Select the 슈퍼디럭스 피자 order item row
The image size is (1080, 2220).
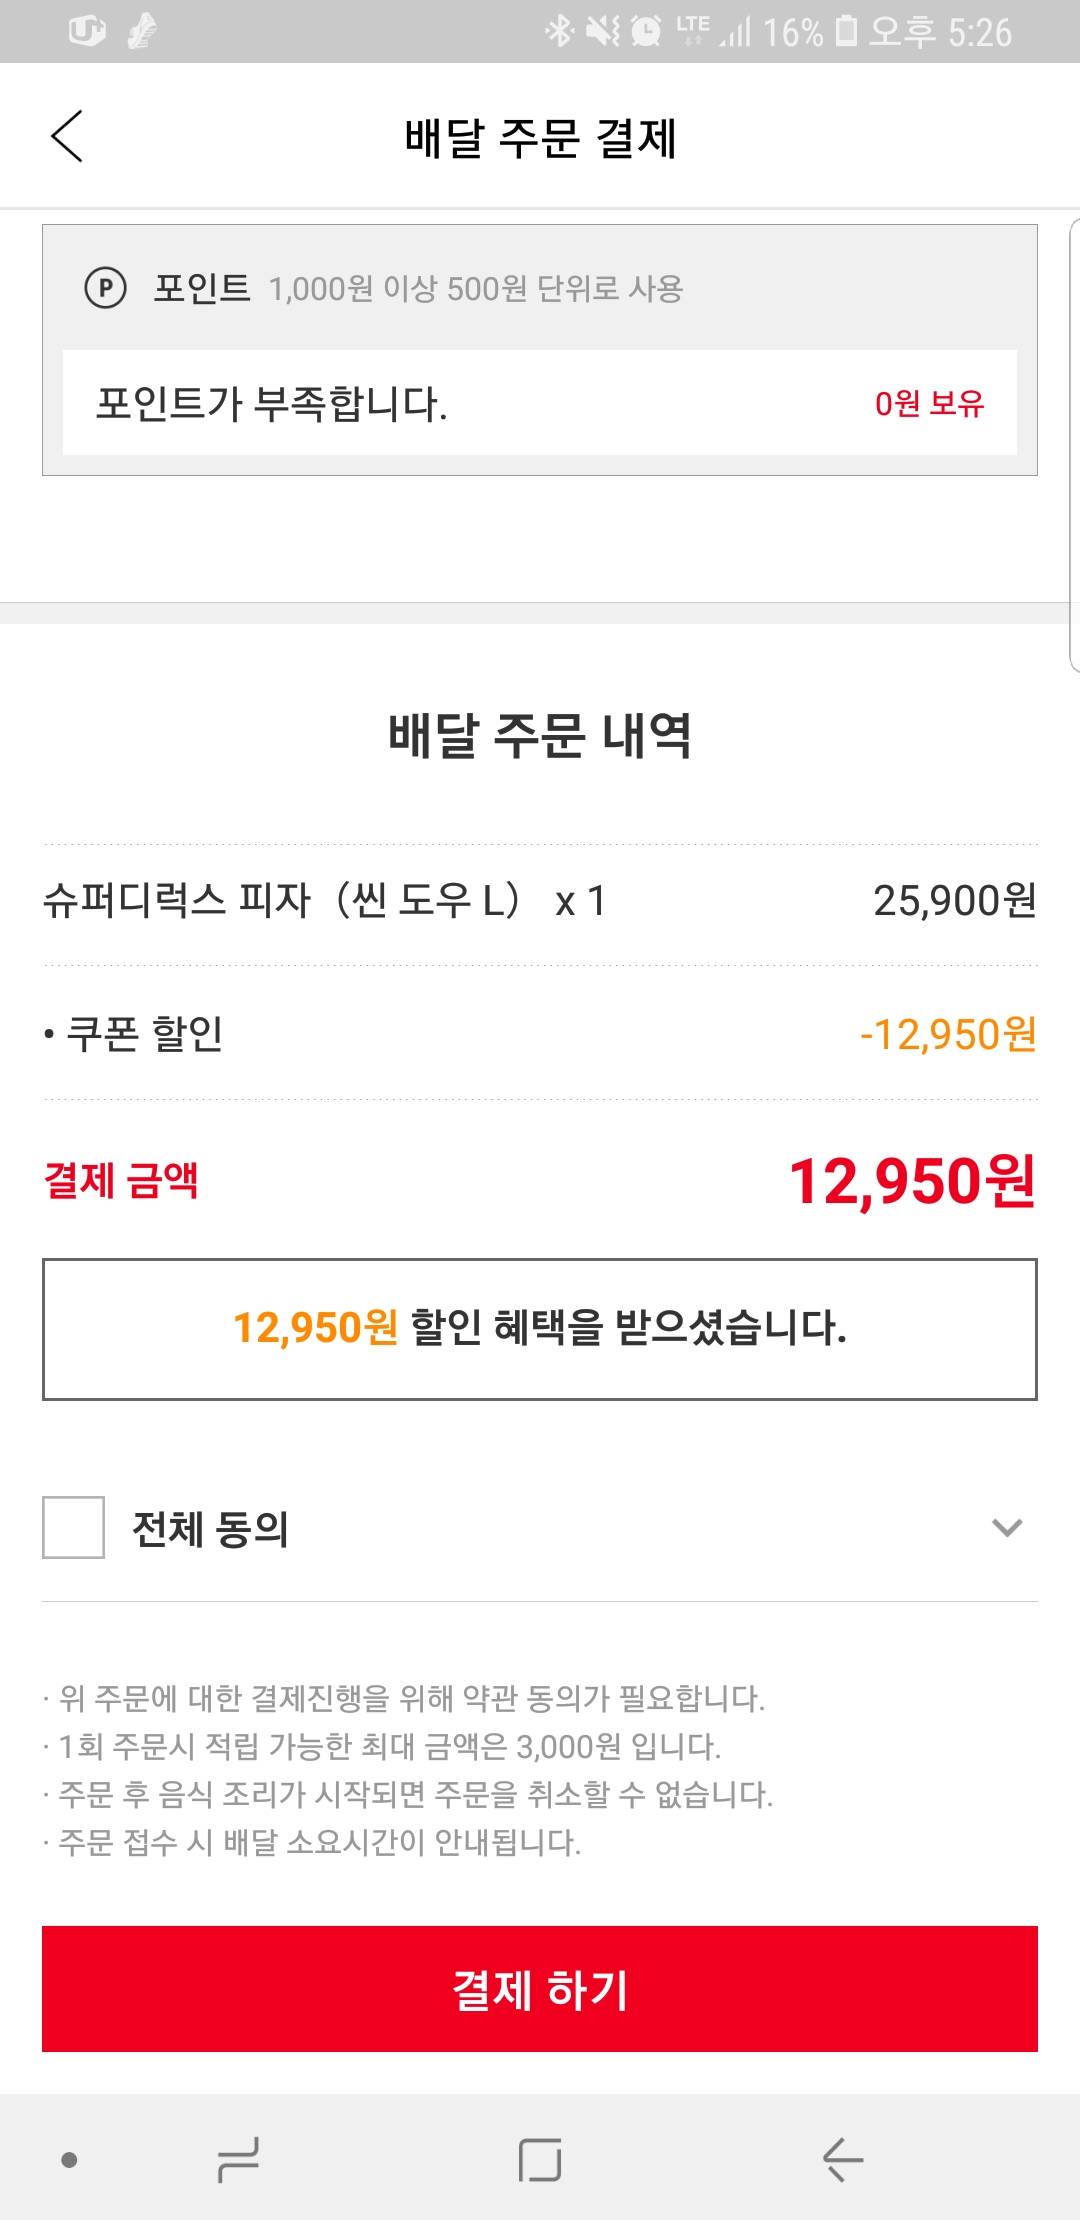coord(540,901)
